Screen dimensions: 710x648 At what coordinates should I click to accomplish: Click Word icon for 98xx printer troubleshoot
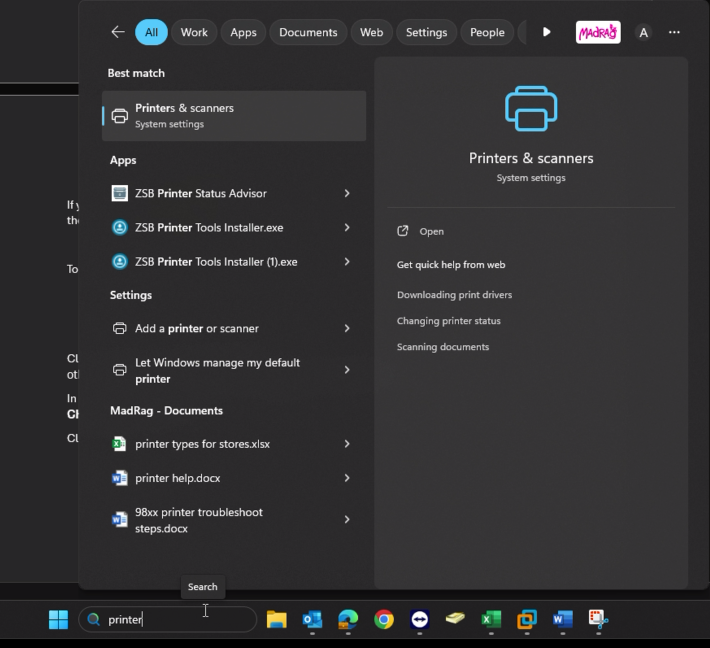[x=120, y=519]
